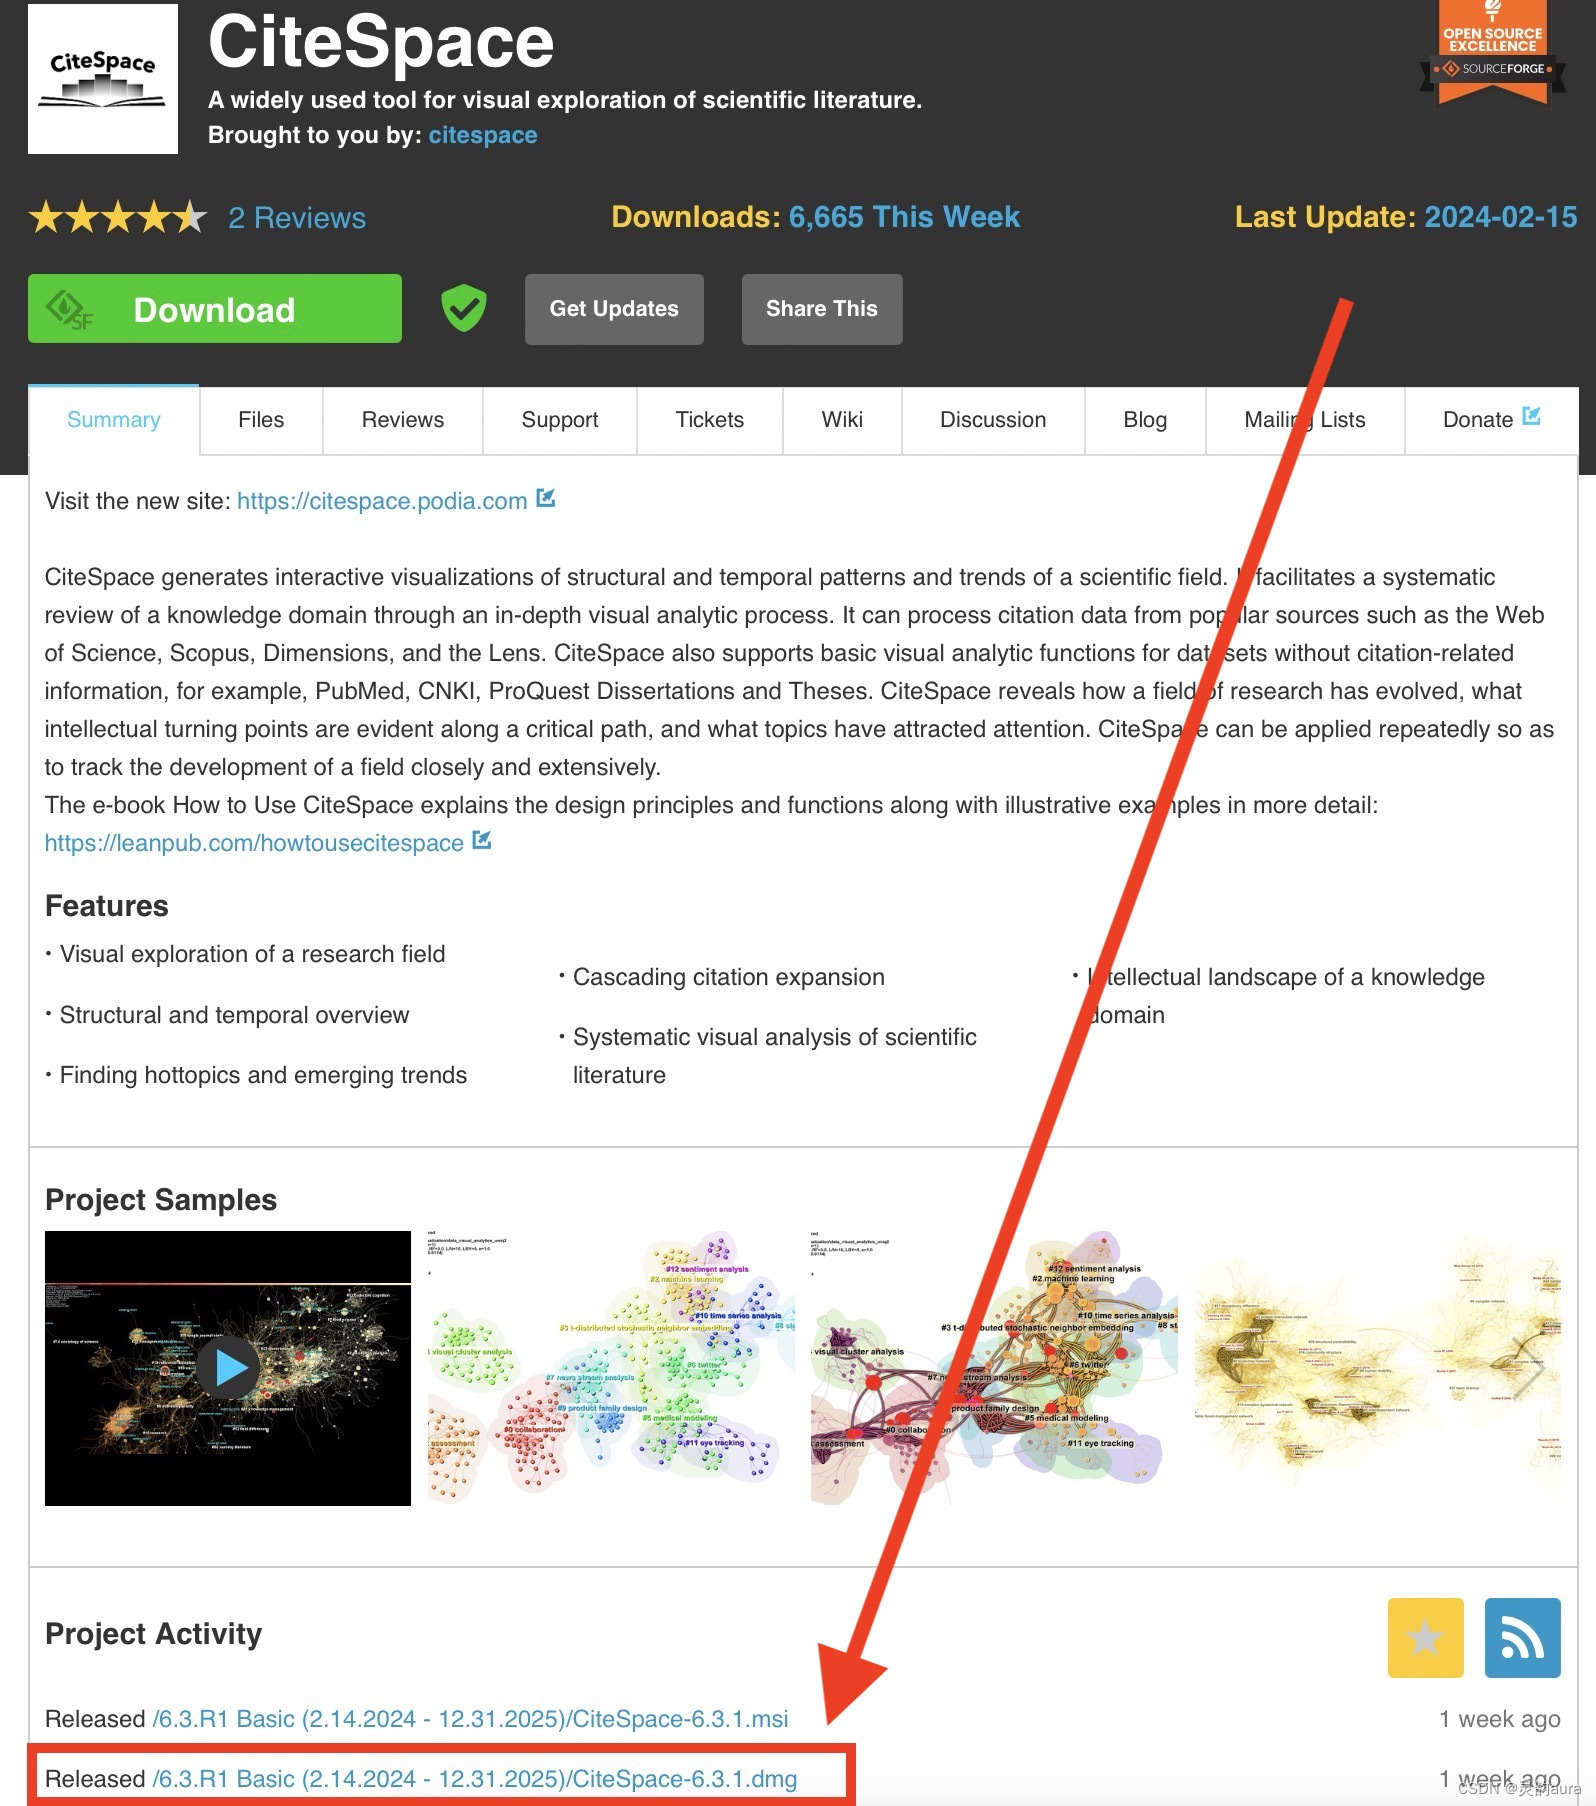Open the colorful cluster sample thumbnail

(x=611, y=1368)
